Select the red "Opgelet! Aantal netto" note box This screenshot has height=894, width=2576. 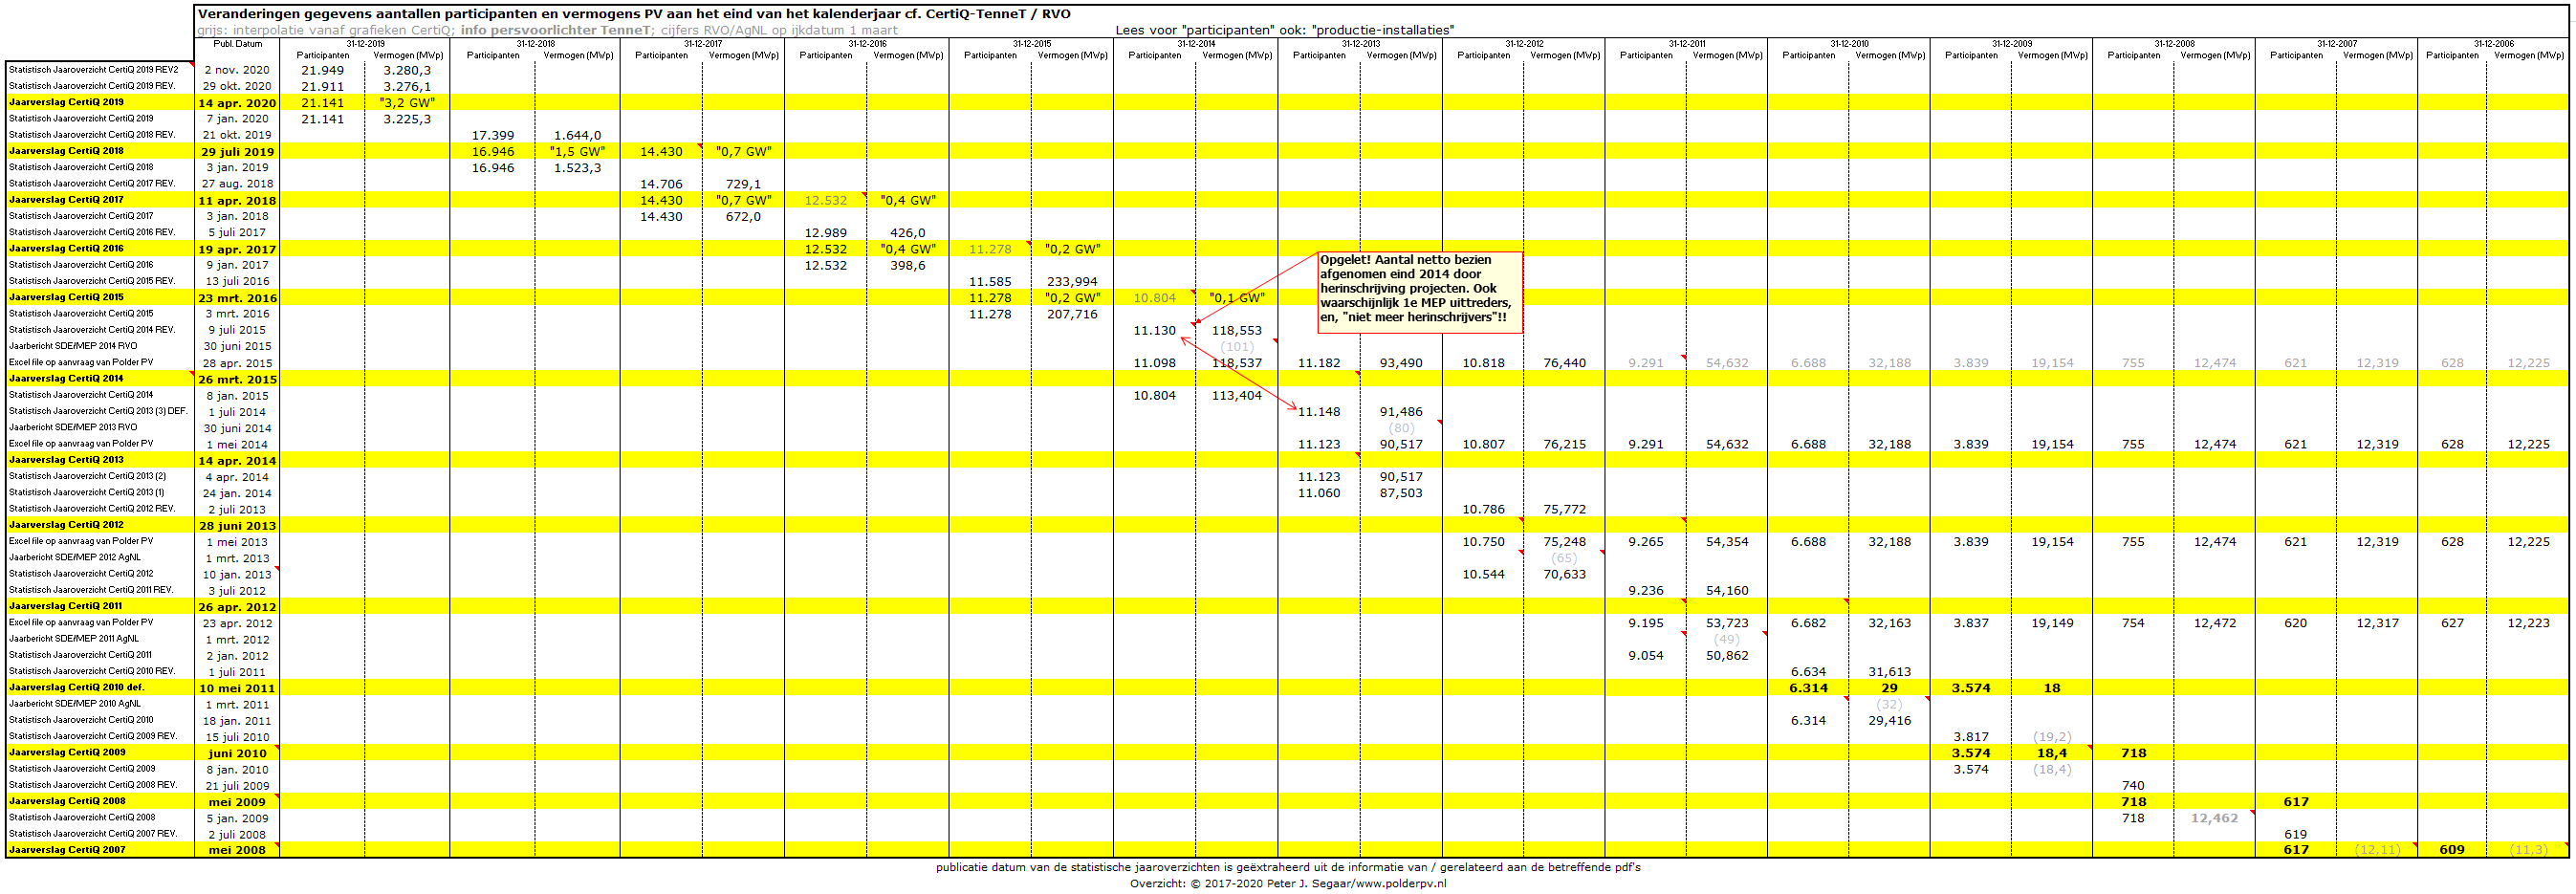[x=1420, y=291]
